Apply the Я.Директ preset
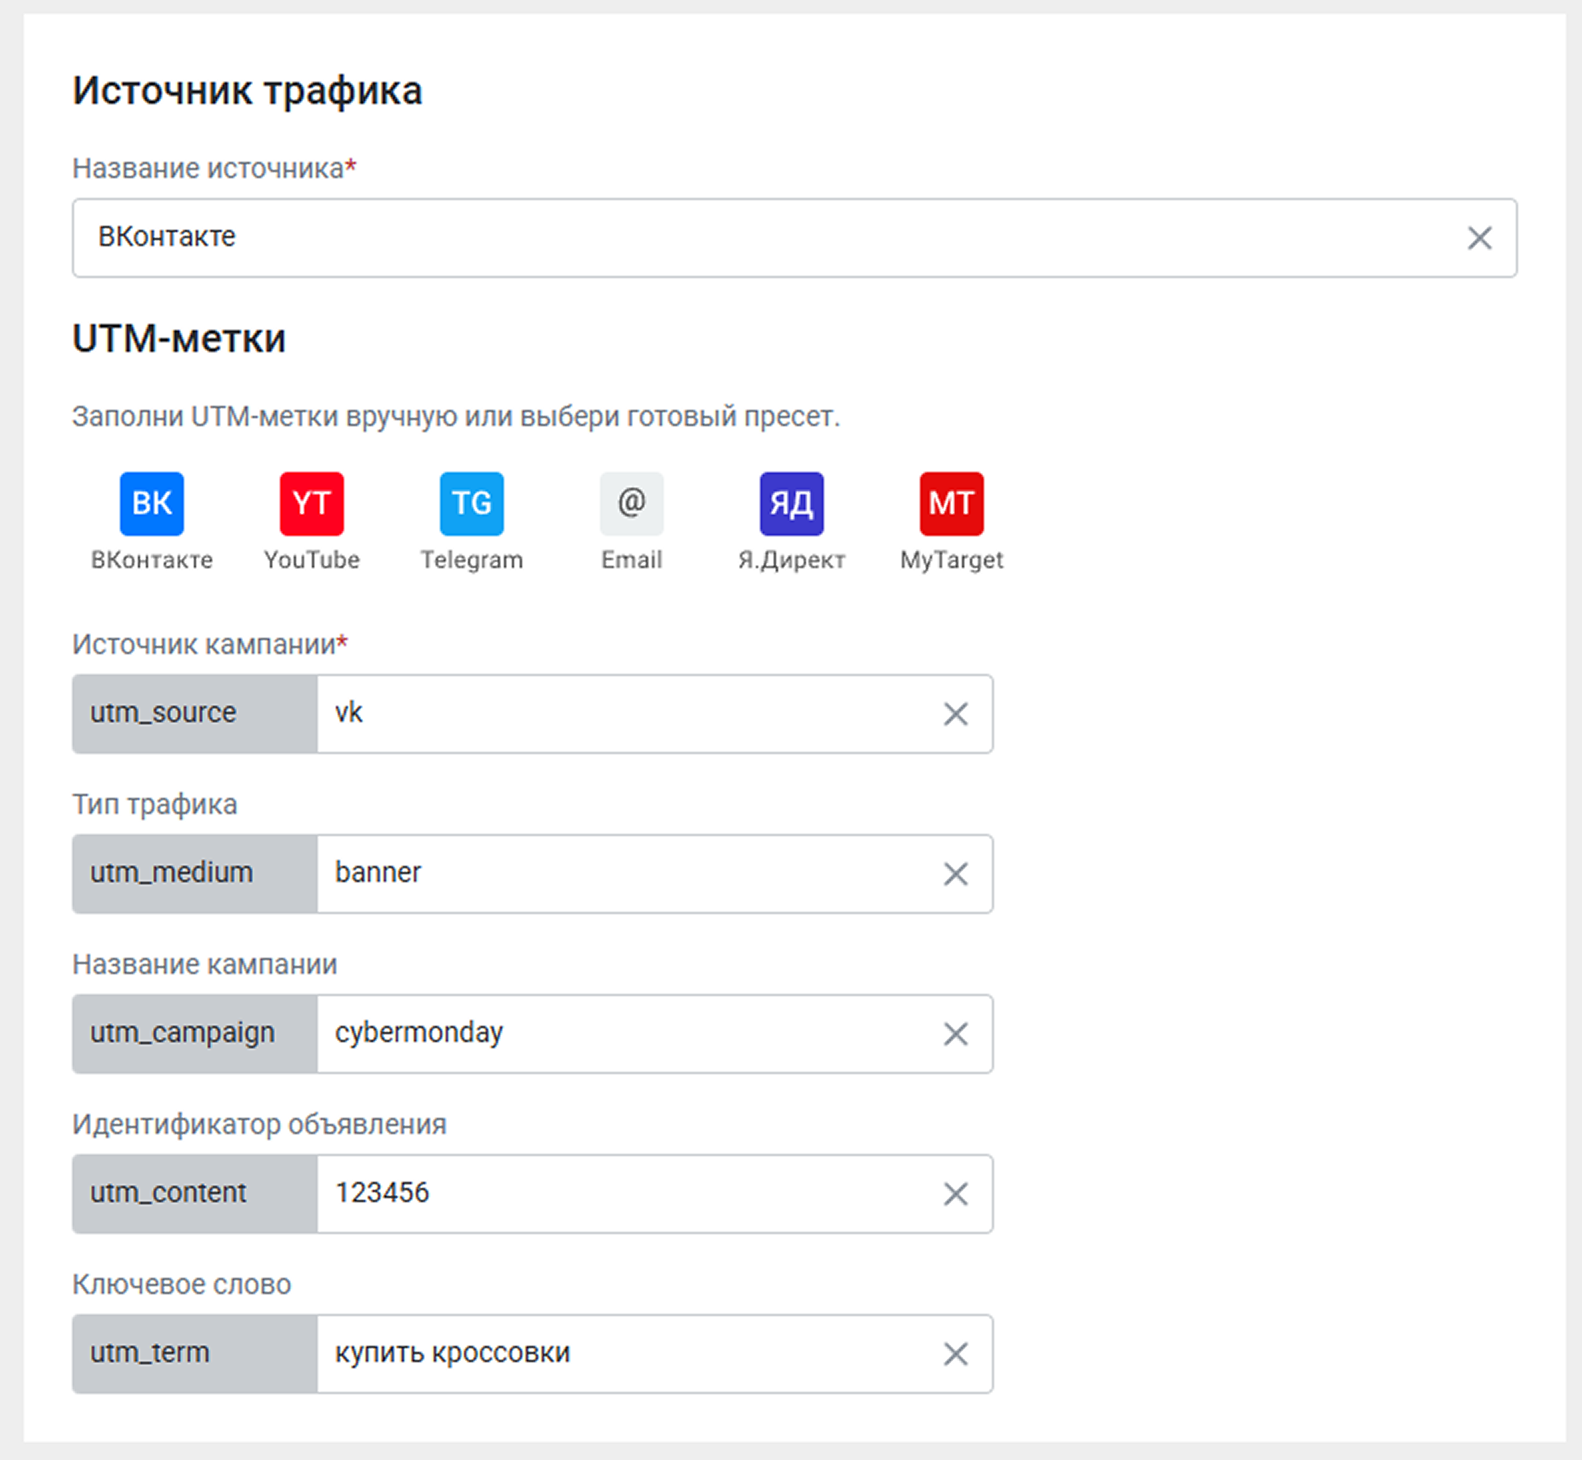 tap(791, 504)
